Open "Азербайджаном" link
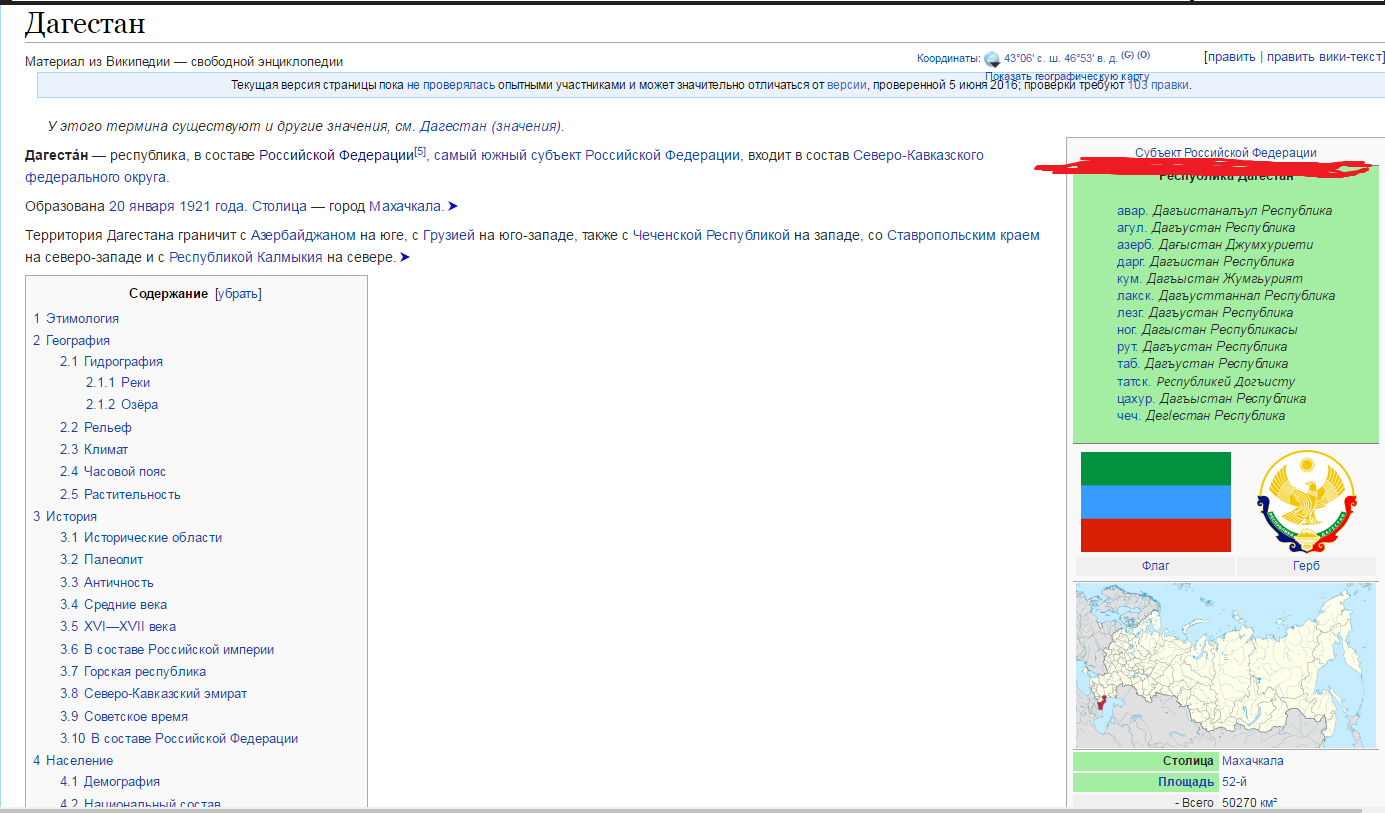Screen dimensions: 1385x813 [303, 236]
